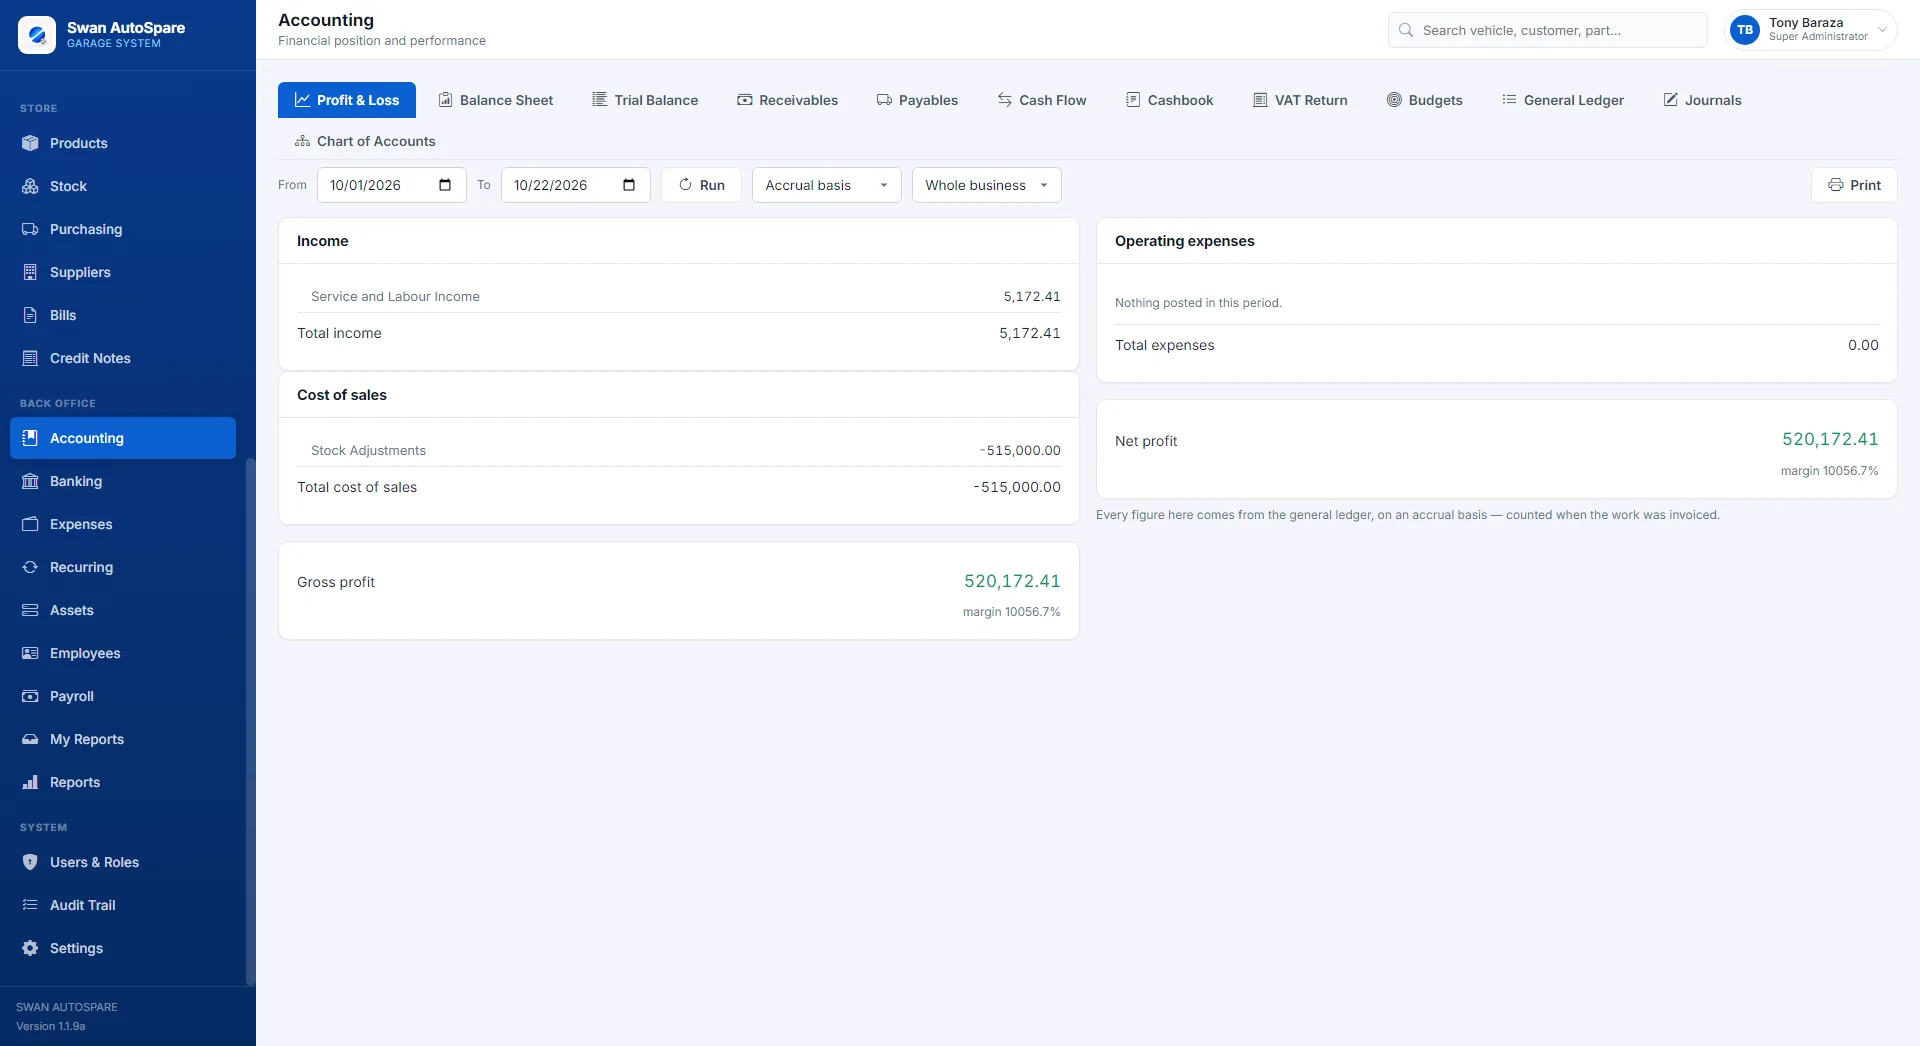Open Products via its box icon
The height and width of the screenshot is (1046, 1920).
click(x=30, y=143)
